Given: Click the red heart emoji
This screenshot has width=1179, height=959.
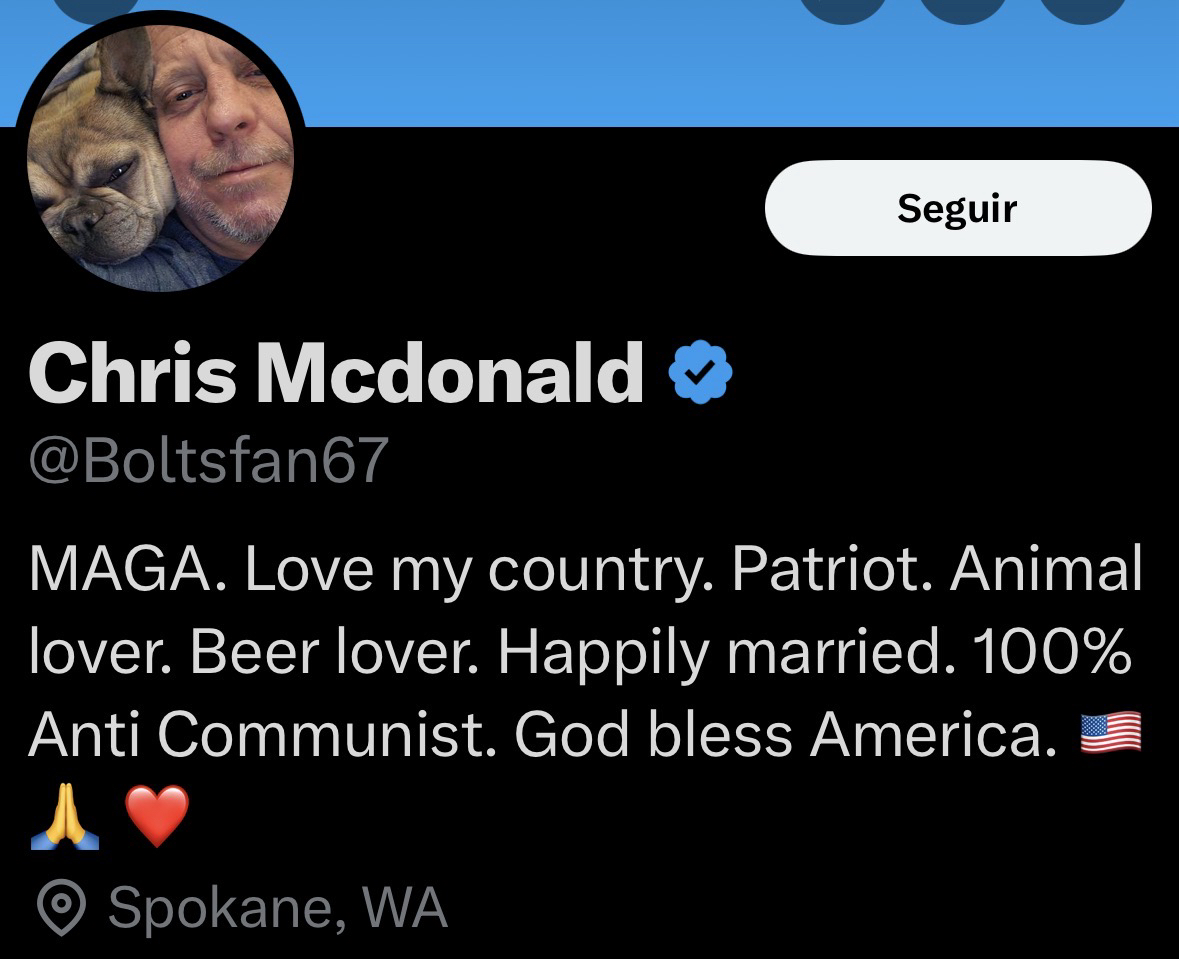Looking at the screenshot, I should point(156,815).
